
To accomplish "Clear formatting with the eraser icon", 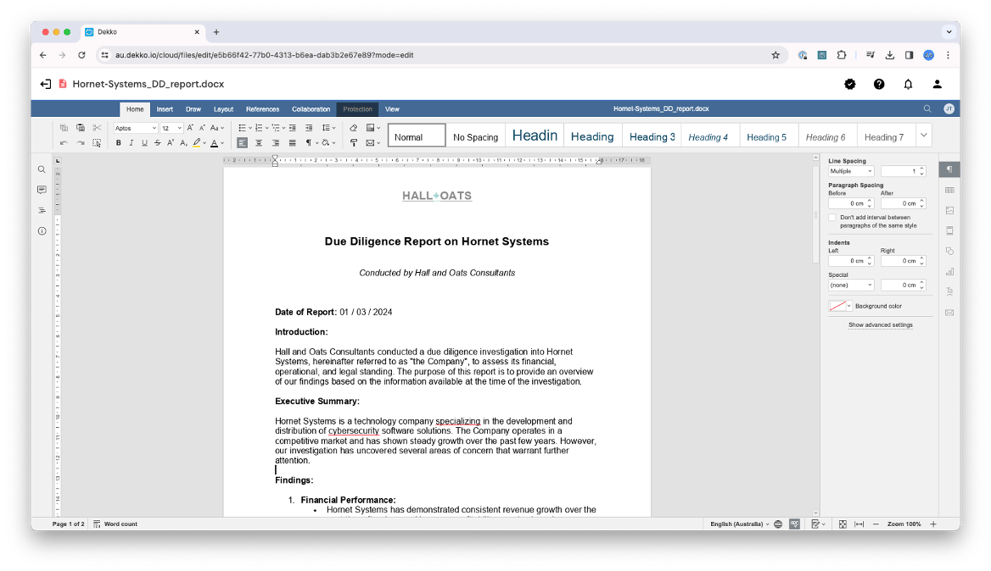I will [x=353, y=128].
